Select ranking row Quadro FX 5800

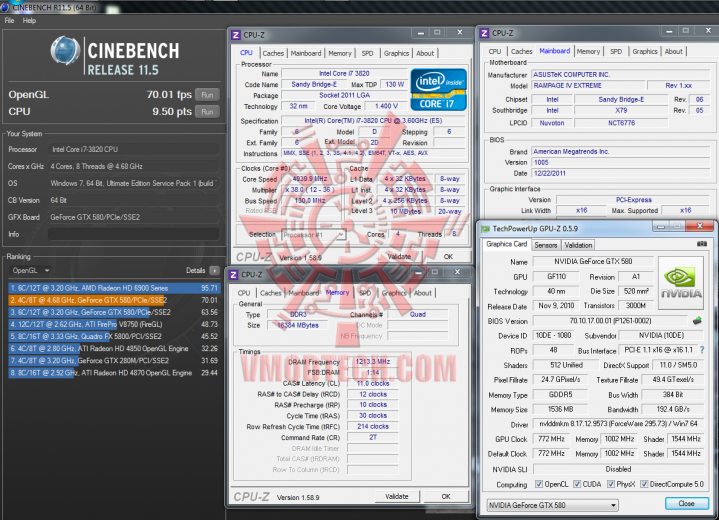coord(114,336)
